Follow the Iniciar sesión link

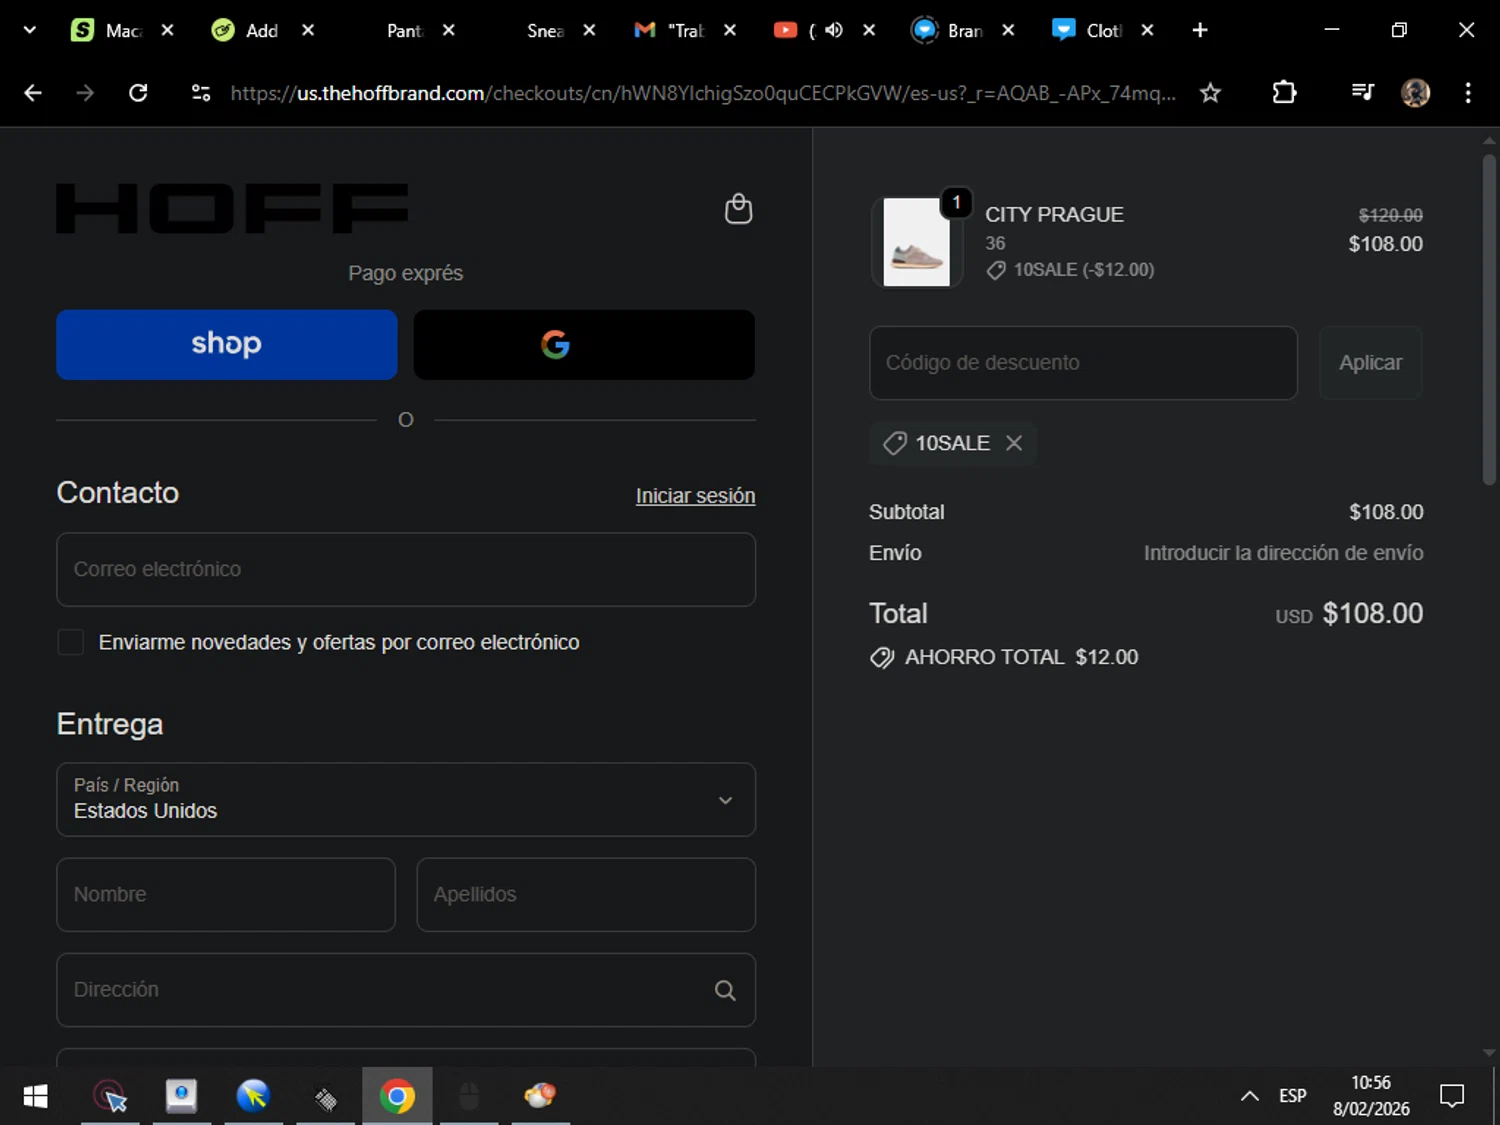[695, 496]
